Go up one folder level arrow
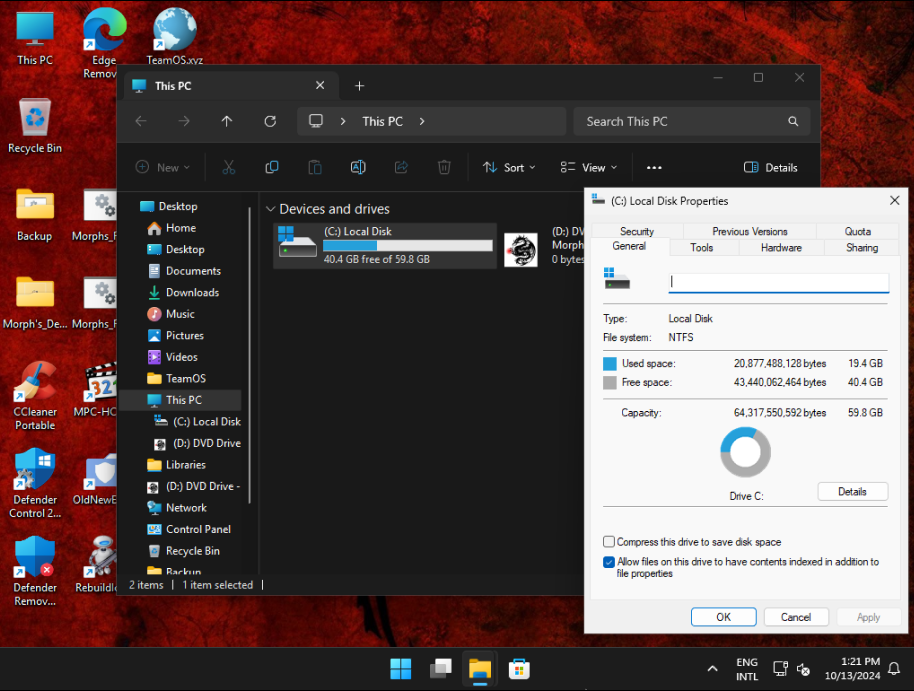 [x=227, y=121]
